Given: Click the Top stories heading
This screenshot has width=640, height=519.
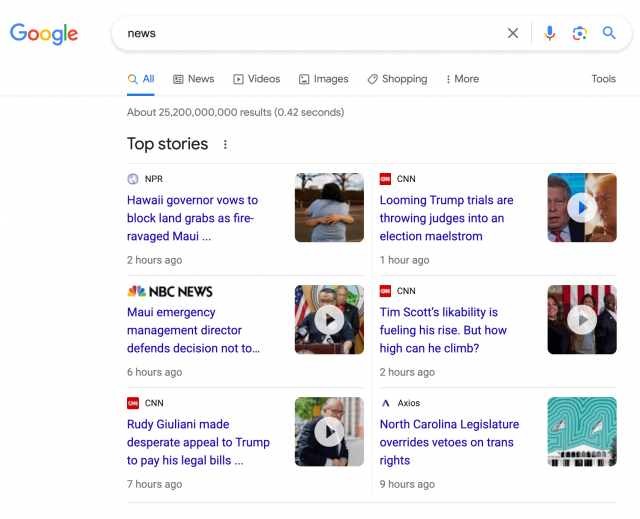Looking at the screenshot, I should 167,144.
